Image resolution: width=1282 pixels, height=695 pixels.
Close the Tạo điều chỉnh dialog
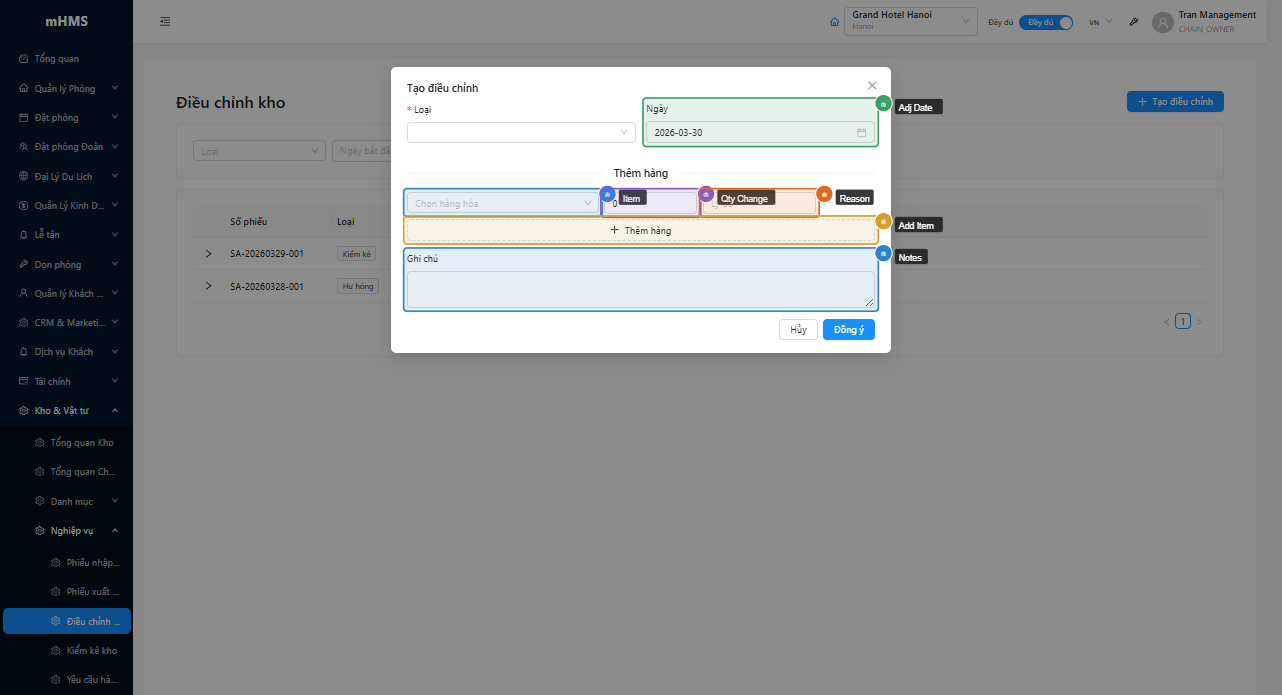click(x=872, y=86)
